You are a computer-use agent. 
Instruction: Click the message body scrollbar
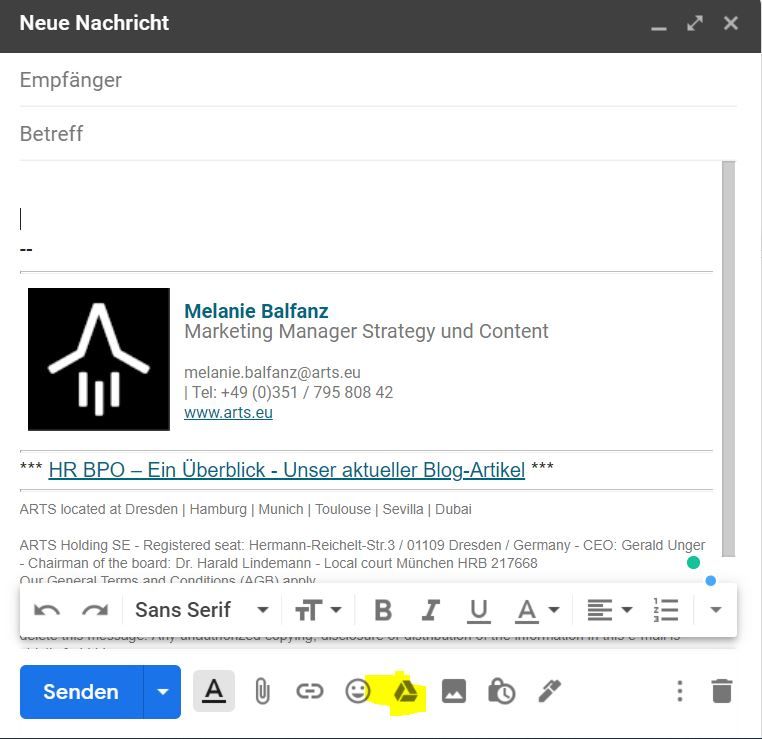(x=728, y=359)
